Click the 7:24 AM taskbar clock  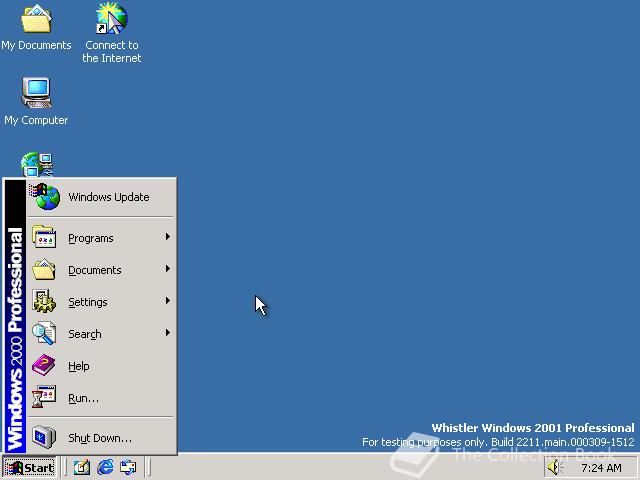coord(601,468)
